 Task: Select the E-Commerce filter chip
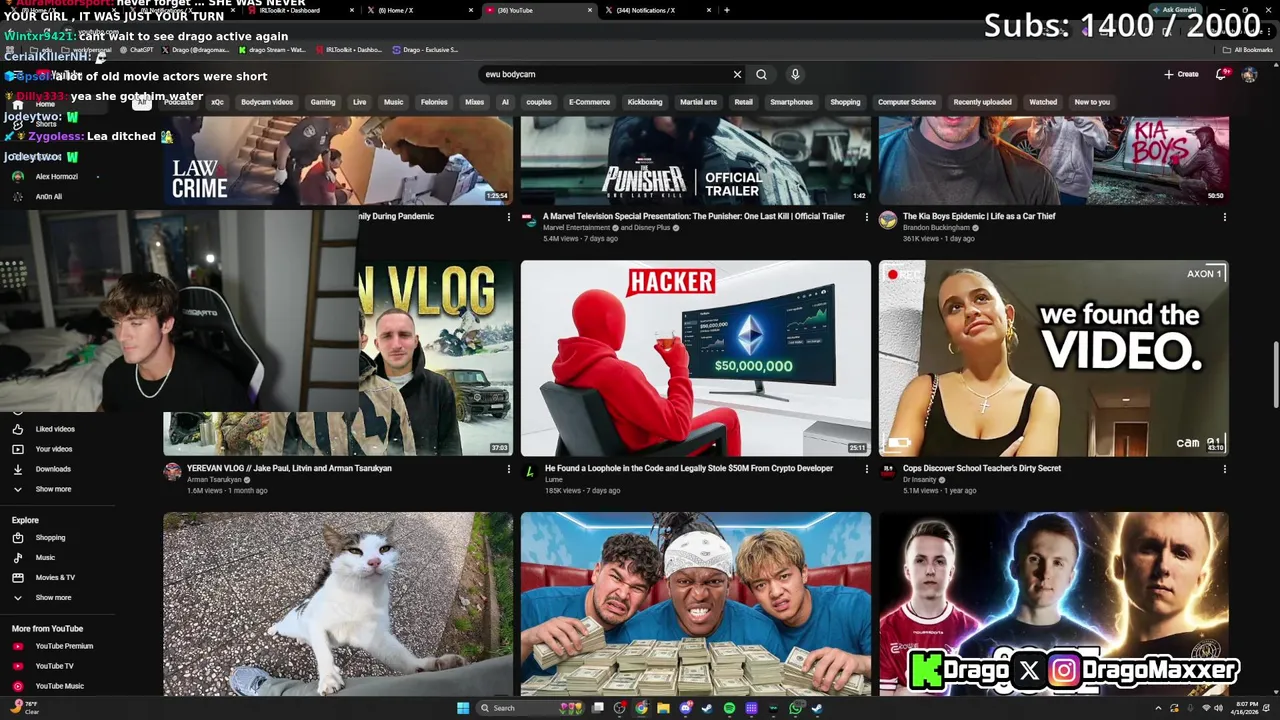(589, 102)
